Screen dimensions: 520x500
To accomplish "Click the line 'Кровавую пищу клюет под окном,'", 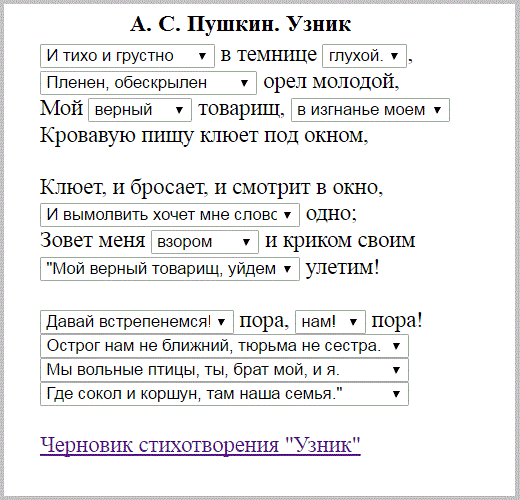I will (204, 136).
